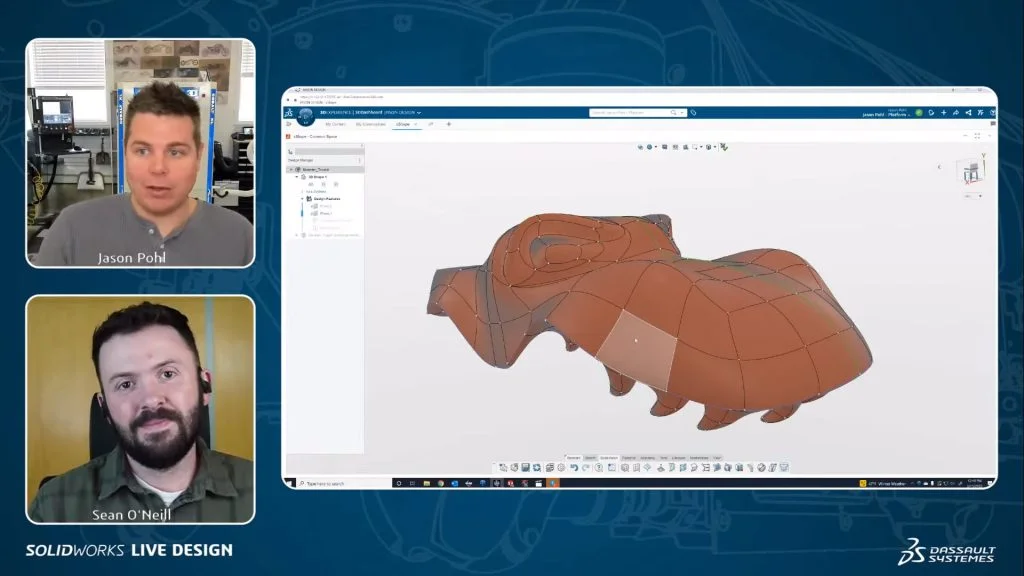
Task: Open the notifications icon in top bar
Action: click(x=931, y=113)
